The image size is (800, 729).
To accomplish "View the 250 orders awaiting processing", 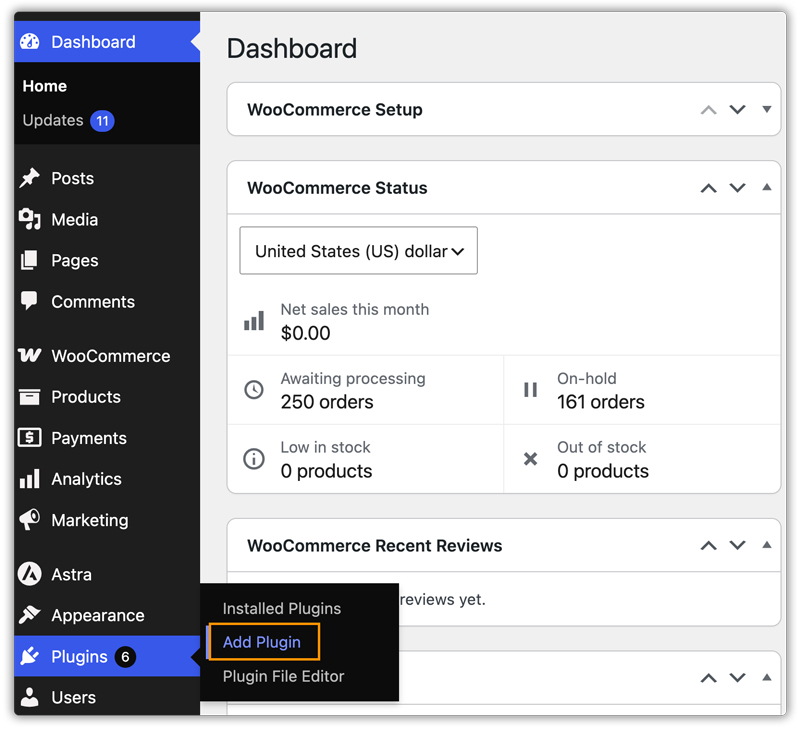I will (327, 402).
